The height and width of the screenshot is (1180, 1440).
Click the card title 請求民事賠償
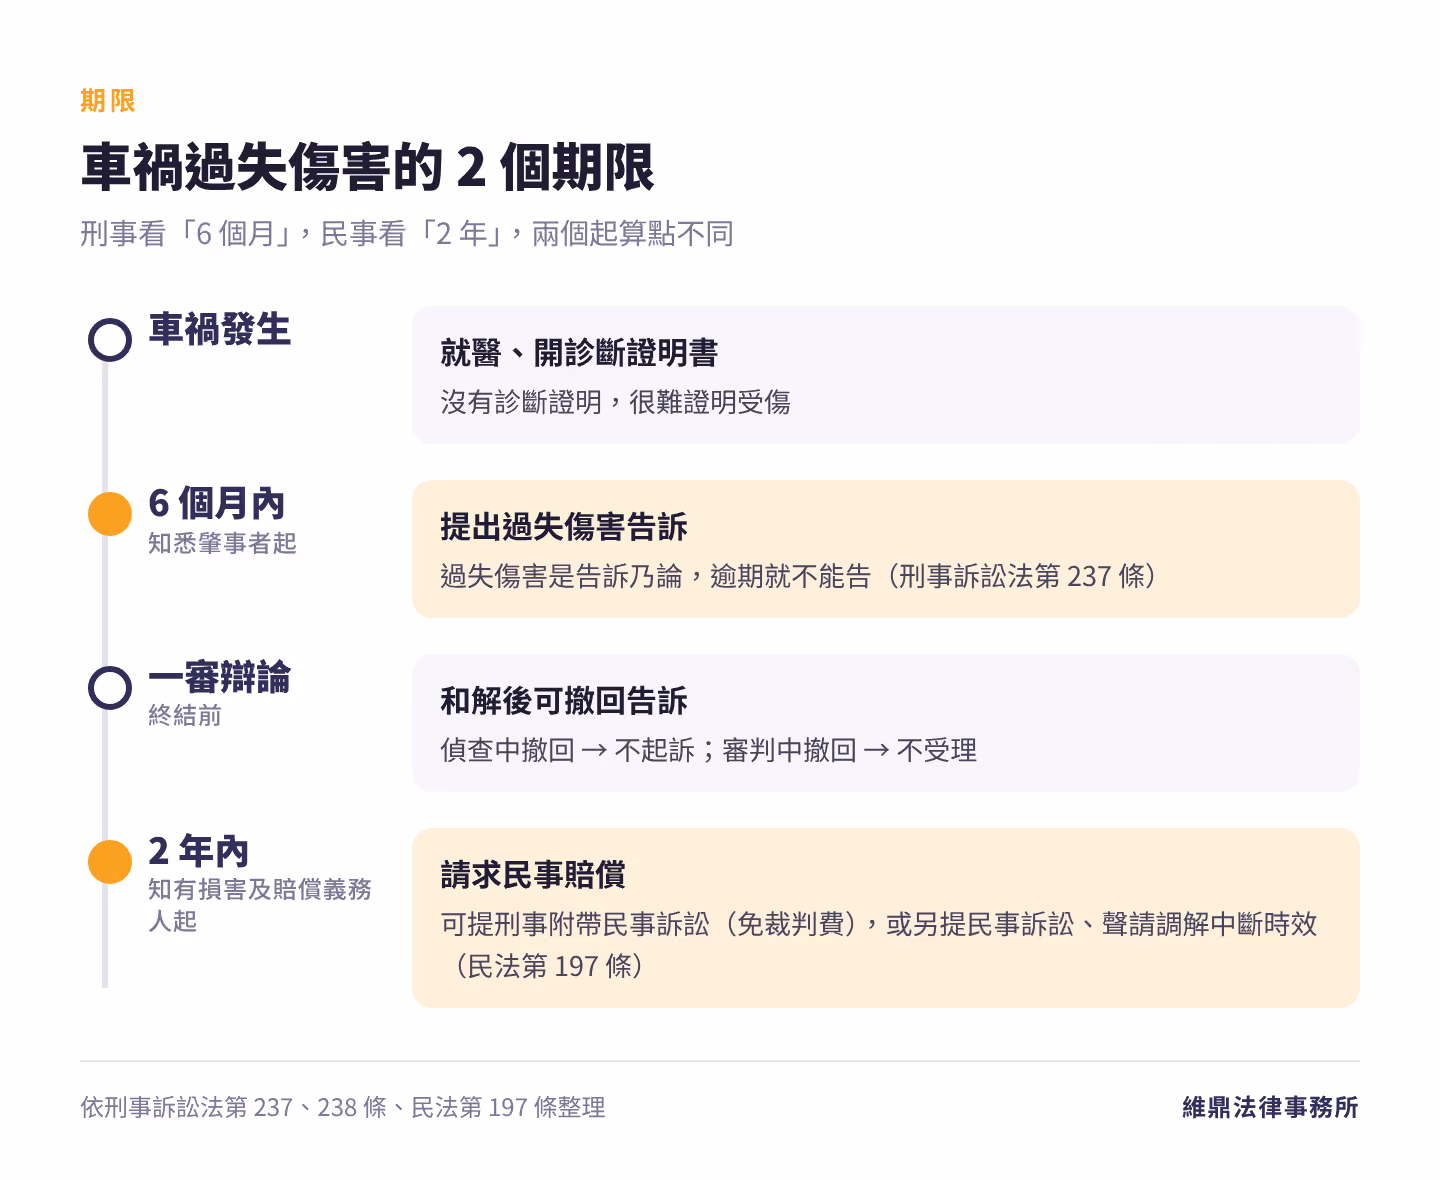[533, 875]
